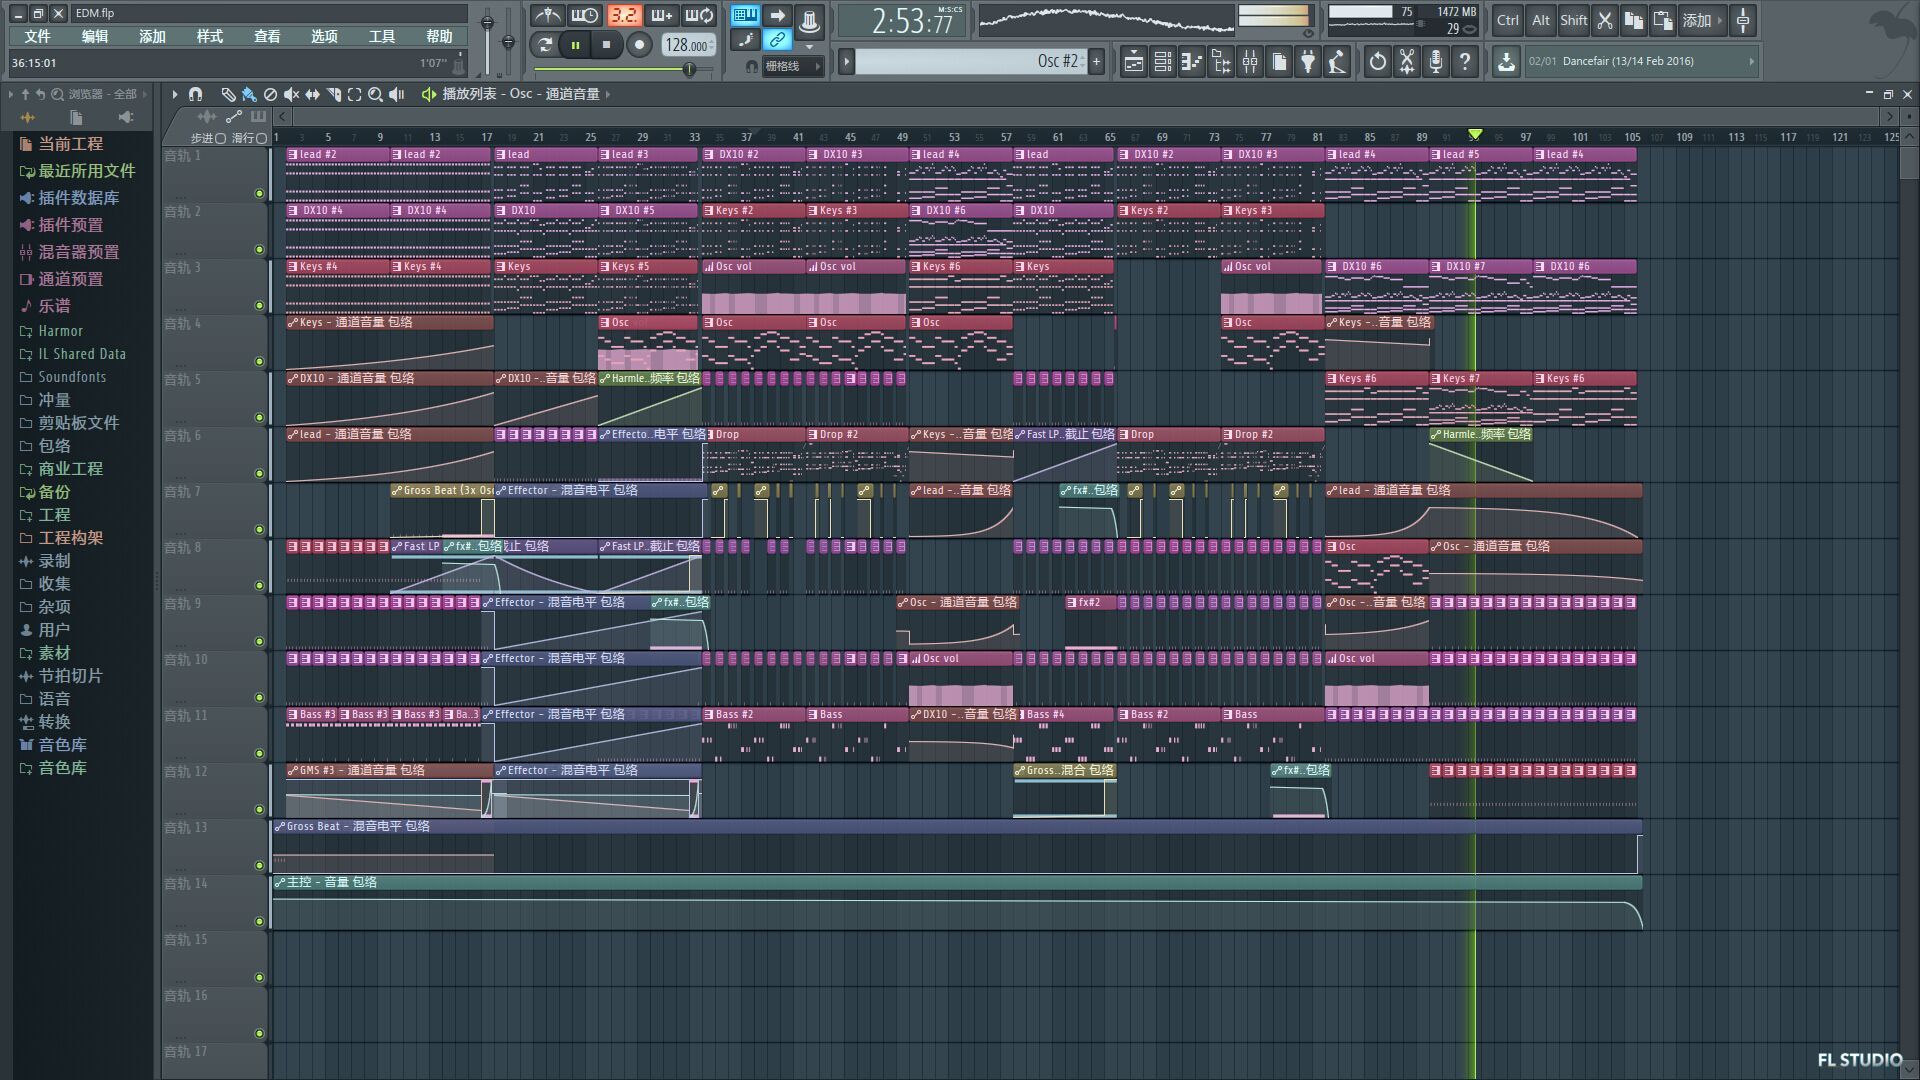Screen dimensions: 1920x1080
Task: Click one-click audio recording microphone
Action: 1436,62
